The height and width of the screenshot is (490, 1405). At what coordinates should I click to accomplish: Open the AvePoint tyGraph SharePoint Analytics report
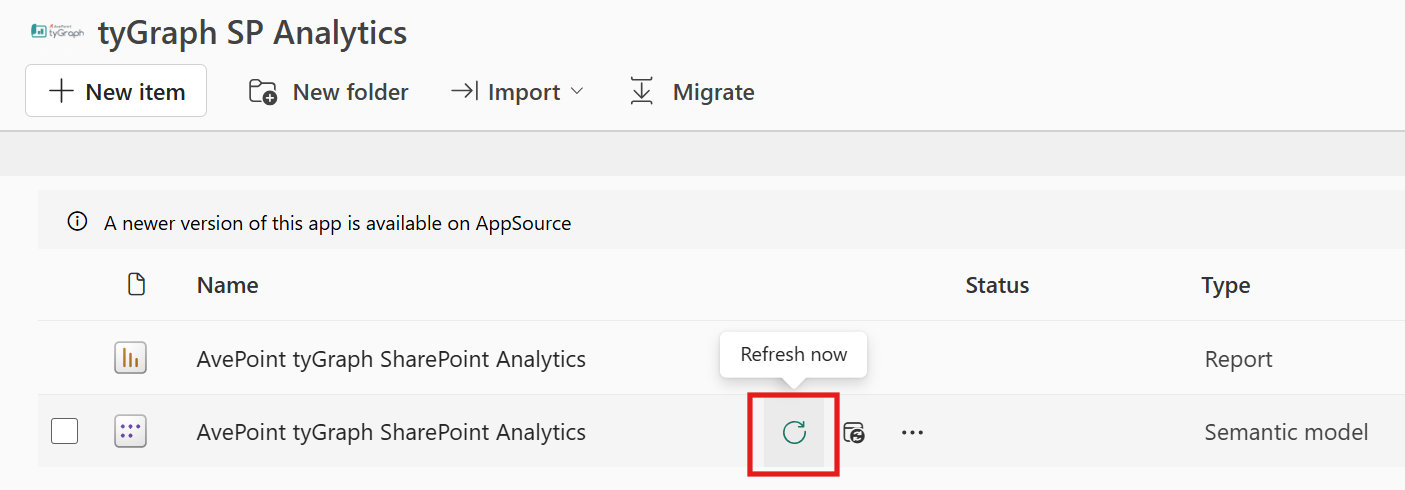(391, 358)
